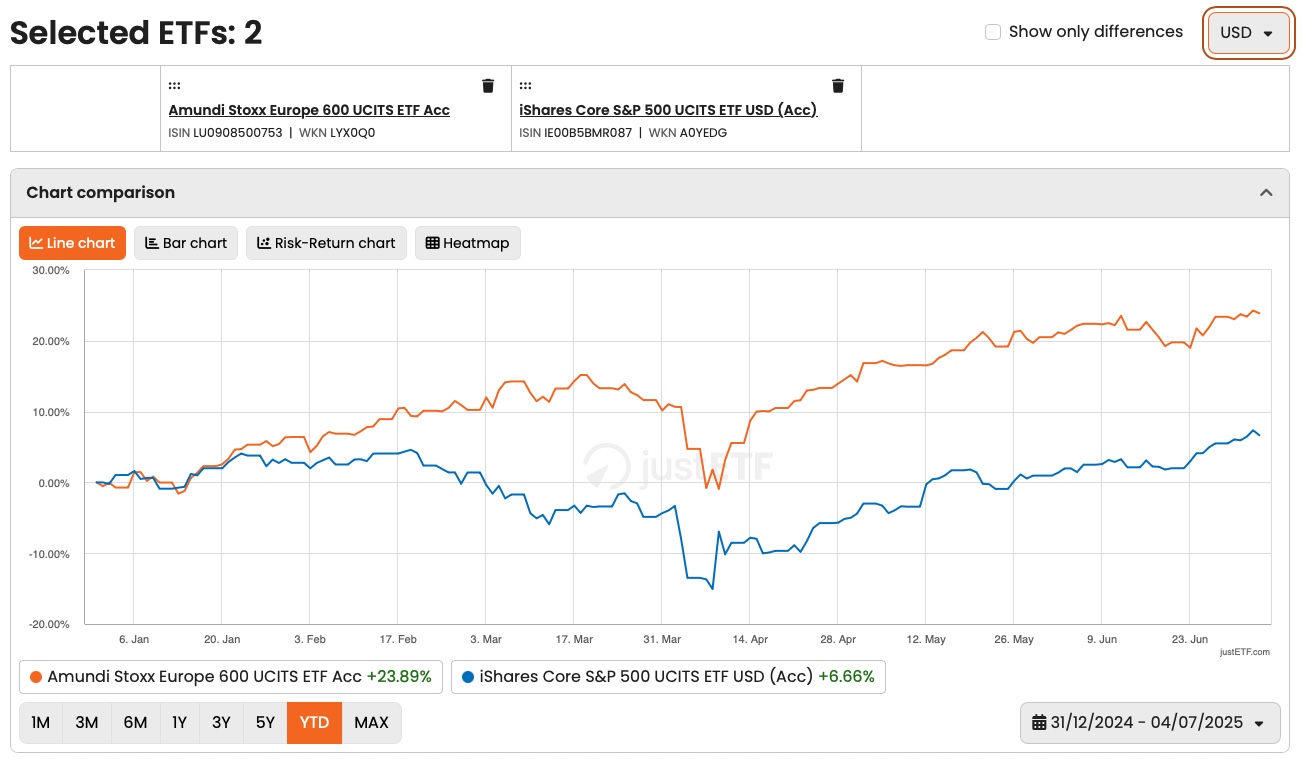The image size is (1301, 759).
Task: Delete Amundi Stoxx Europe 600 ETF trash icon
Action: tap(488, 86)
